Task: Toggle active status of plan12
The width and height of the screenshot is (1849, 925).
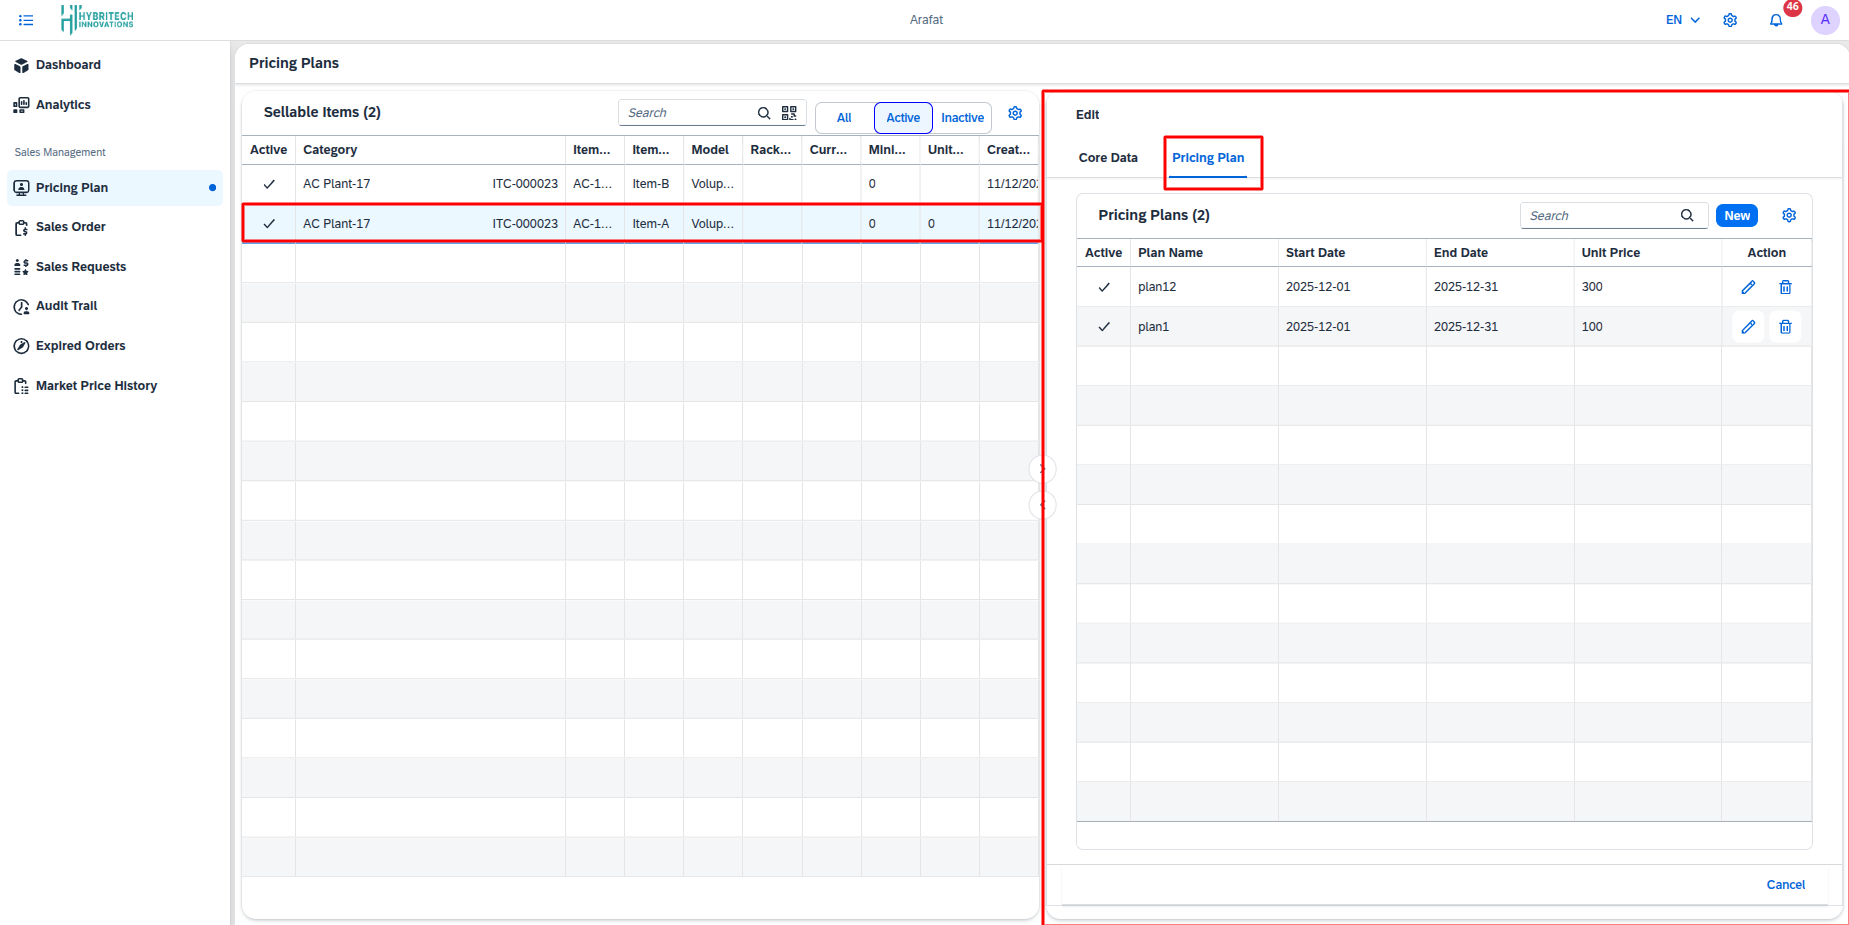Action: pyautogui.click(x=1104, y=287)
